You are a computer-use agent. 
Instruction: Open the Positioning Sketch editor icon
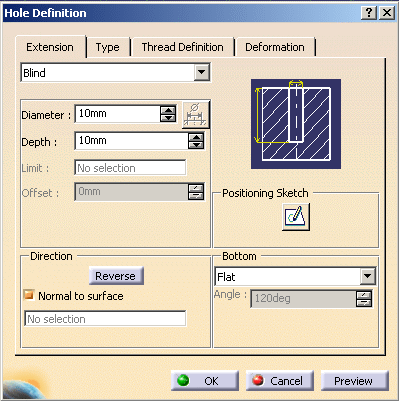296,217
